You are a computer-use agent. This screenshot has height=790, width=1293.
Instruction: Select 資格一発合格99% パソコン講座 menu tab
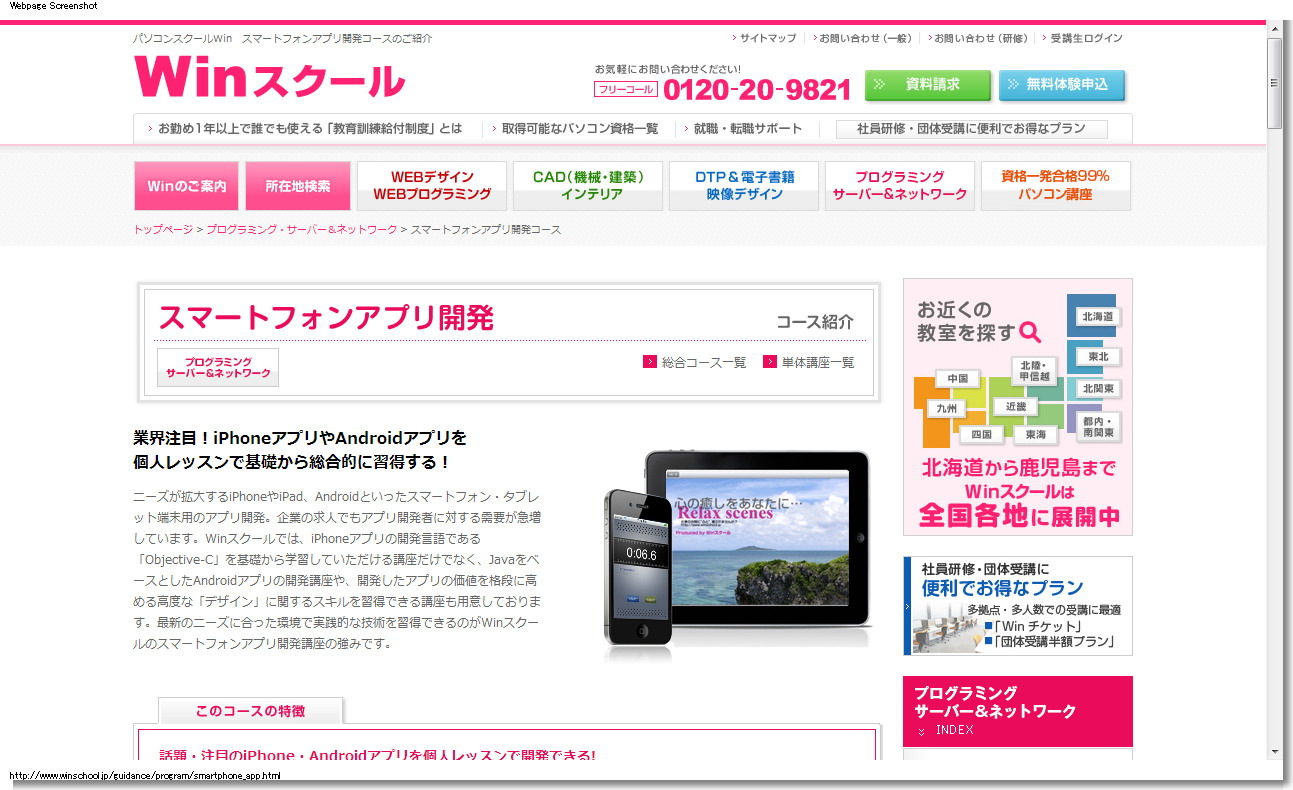click(x=1056, y=186)
